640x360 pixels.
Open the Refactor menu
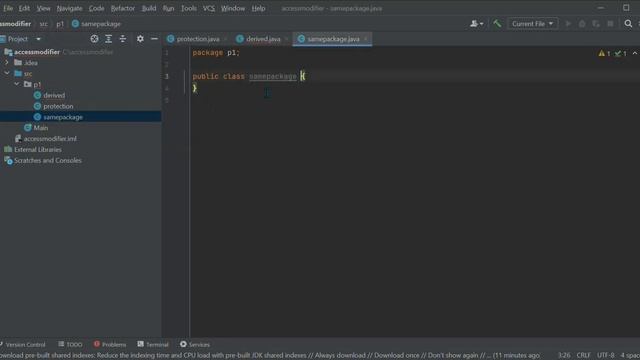point(122,8)
